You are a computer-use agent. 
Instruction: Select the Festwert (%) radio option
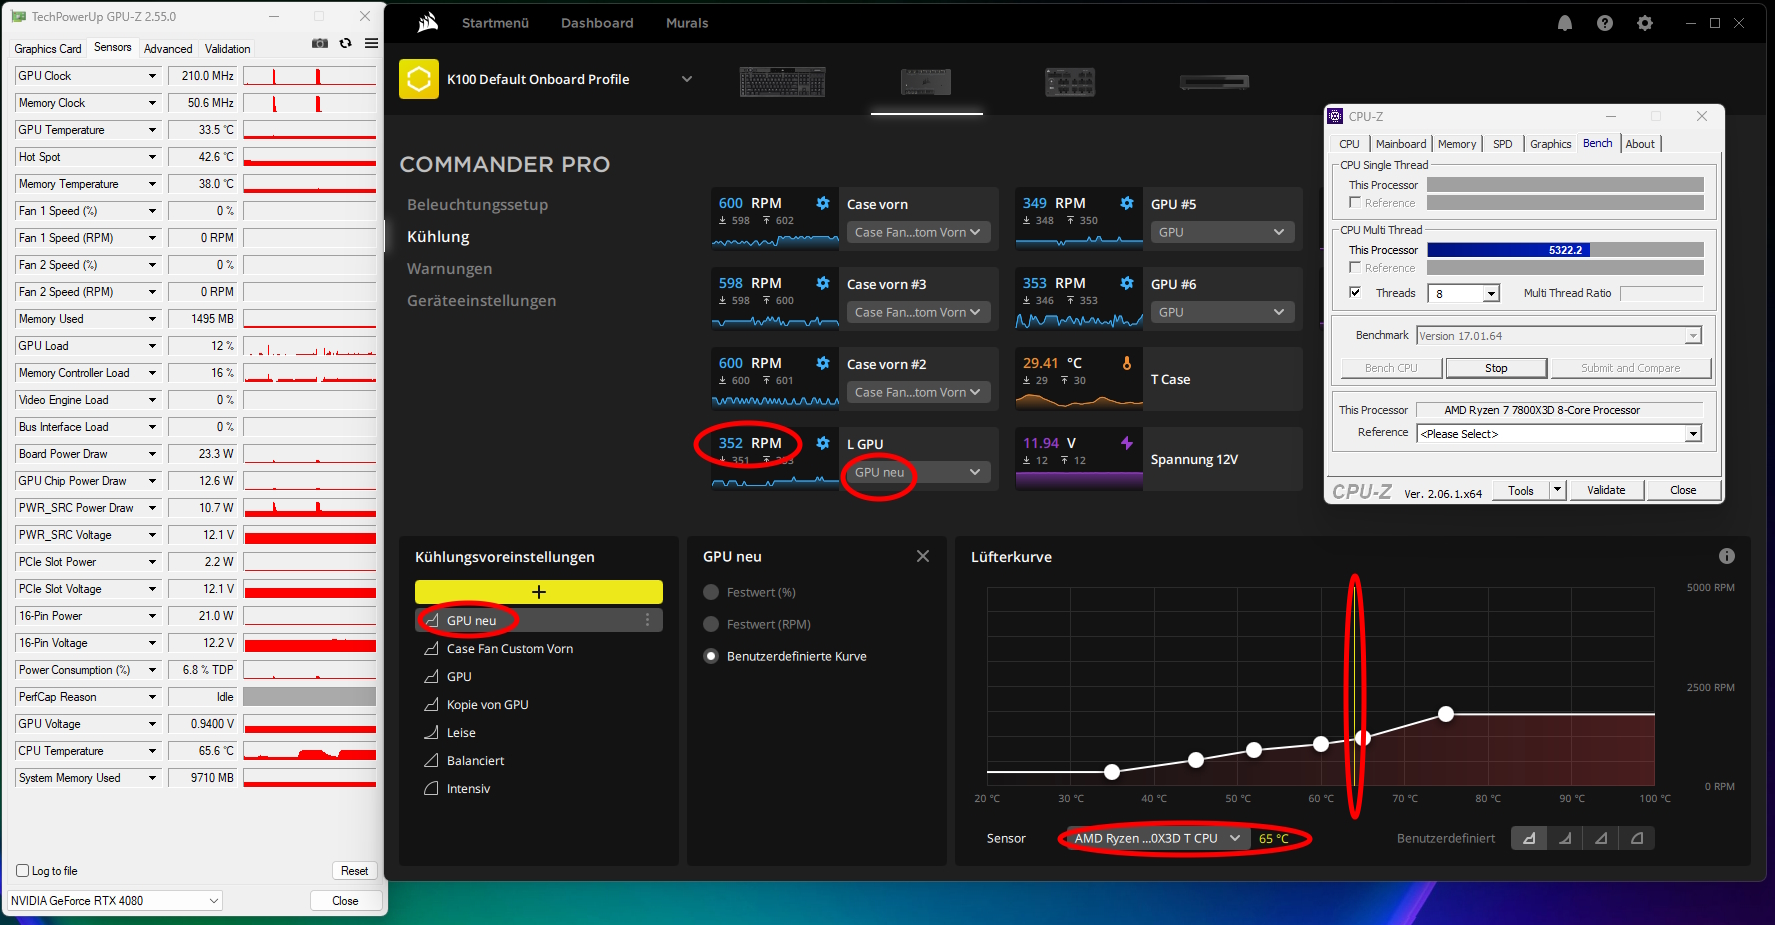click(x=711, y=592)
